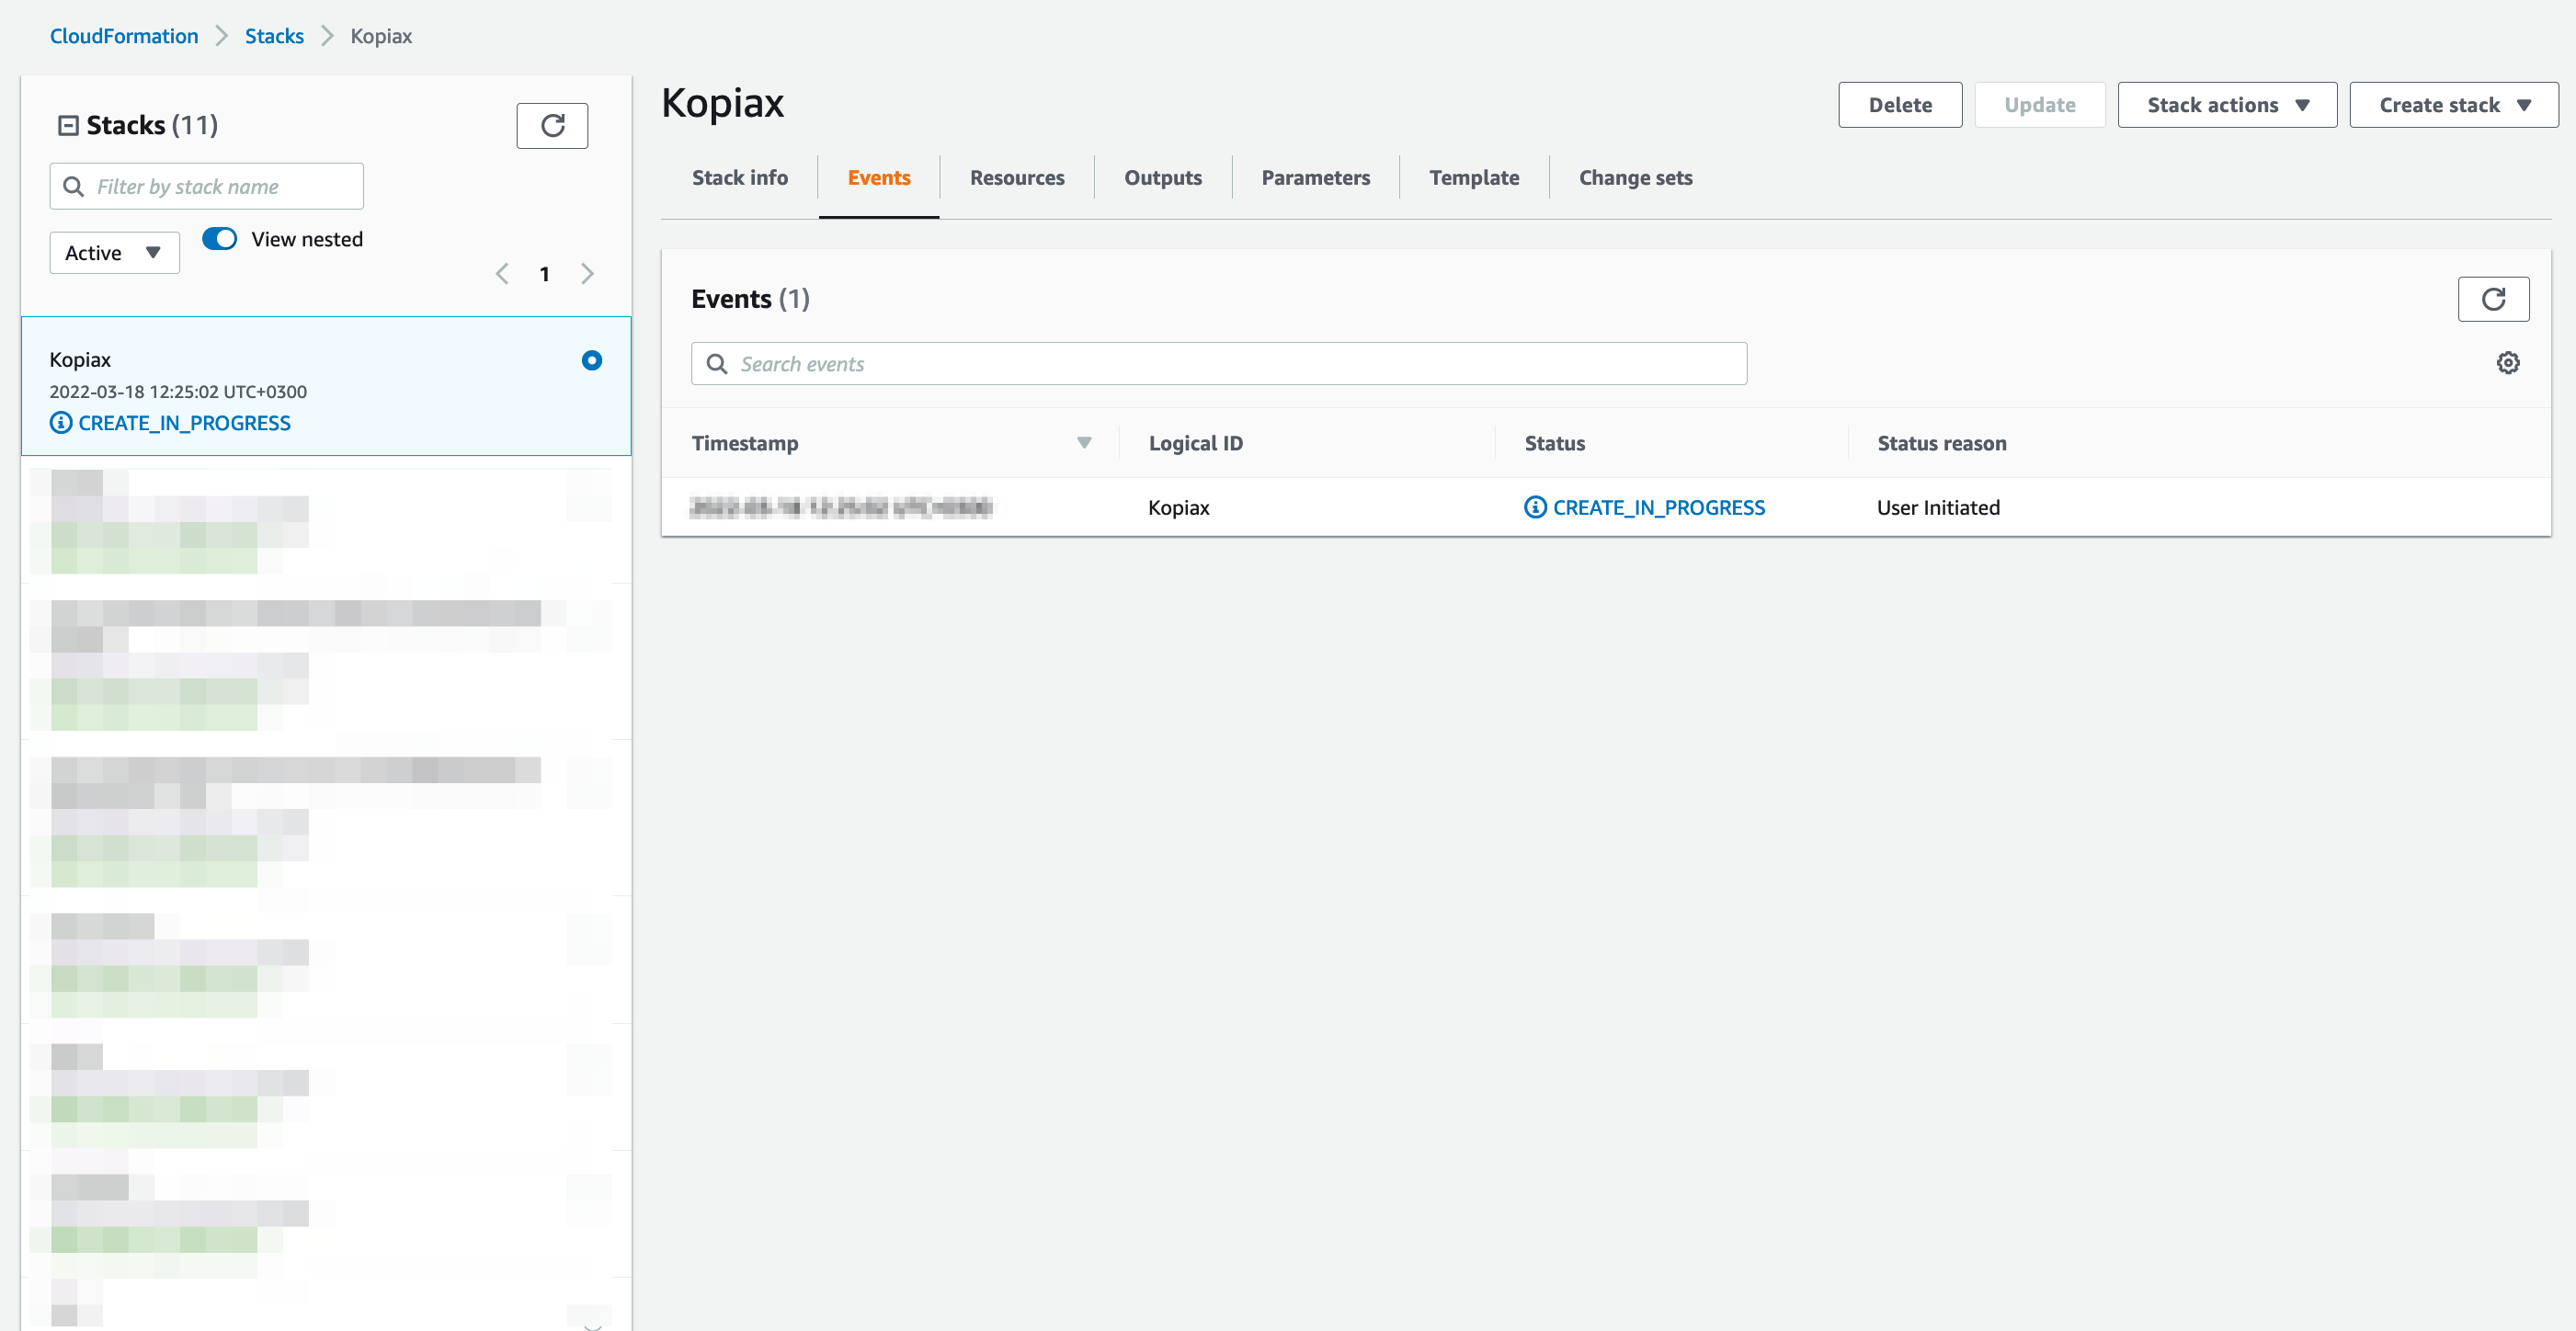Open the Create stack dropdown

(2454, 105)
